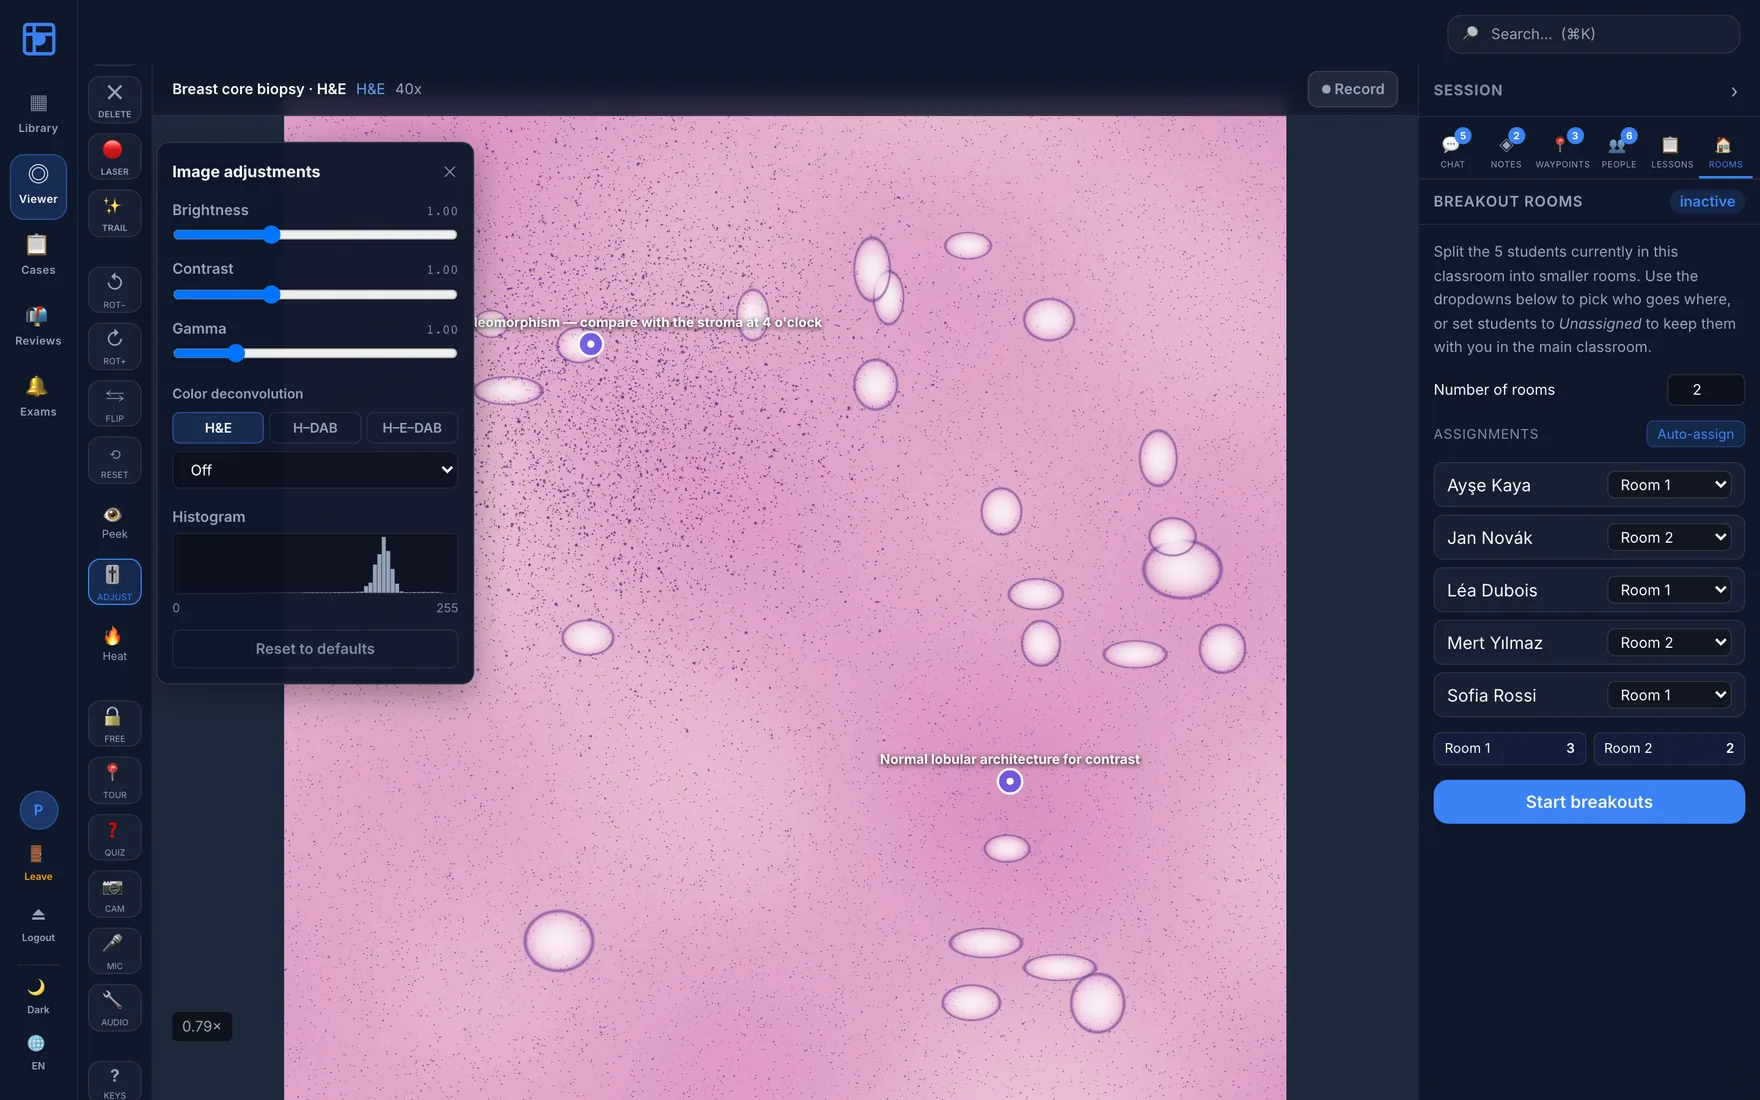Open the deconvolution channel Off dropdown
Image resolution: width=1760 pixels, height=1100 pixels.
[x=315, y=470]
